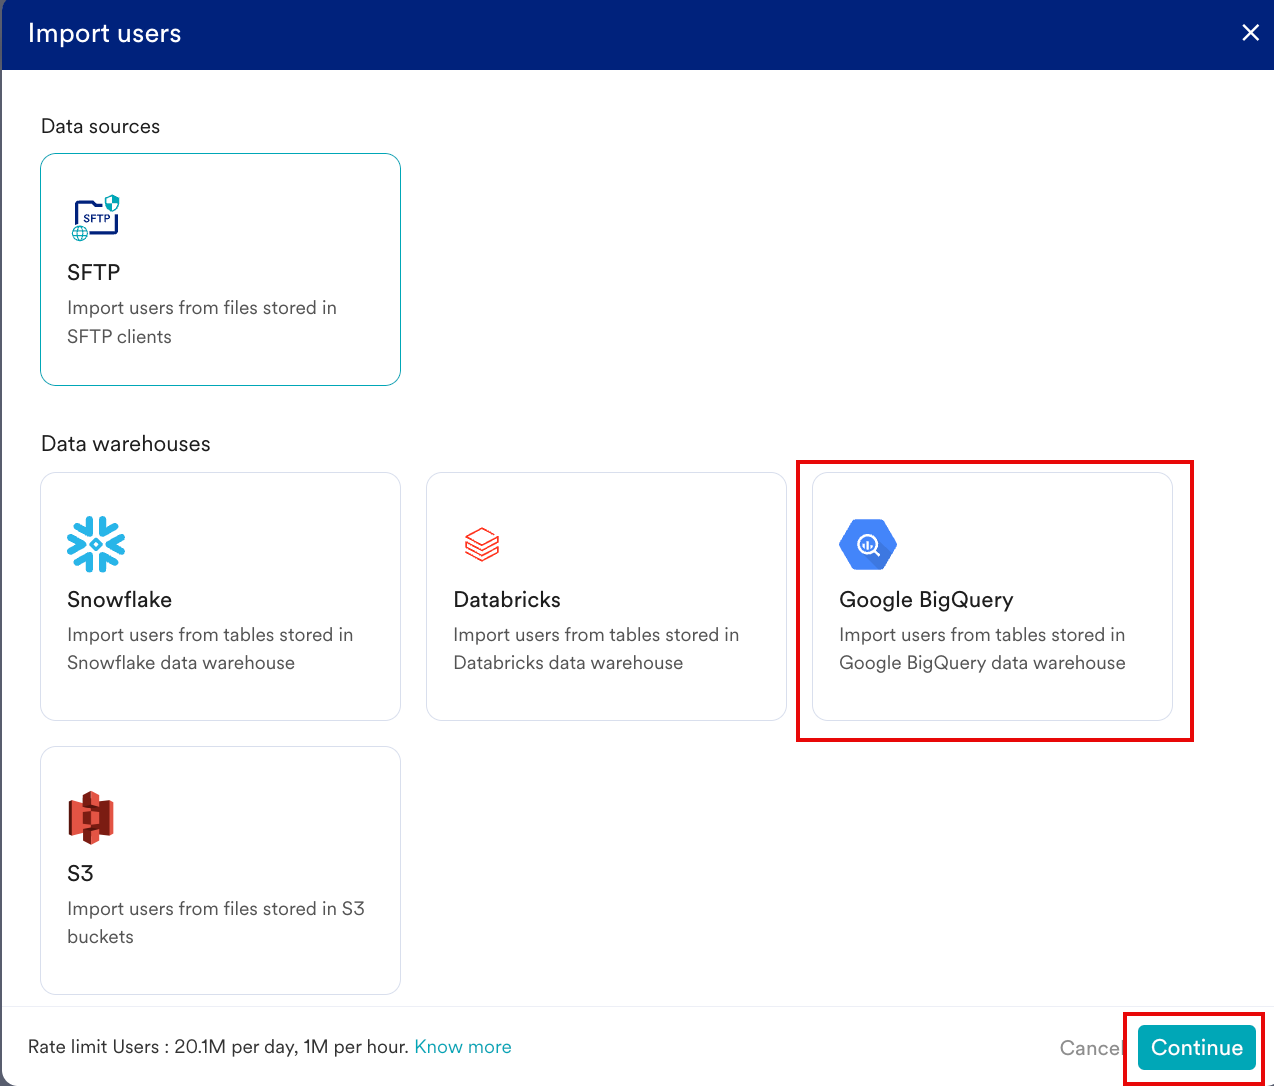Click the Continue button
Image resolution: width=1278 pixels, height=1090 pixels.
[1196, 1048]
